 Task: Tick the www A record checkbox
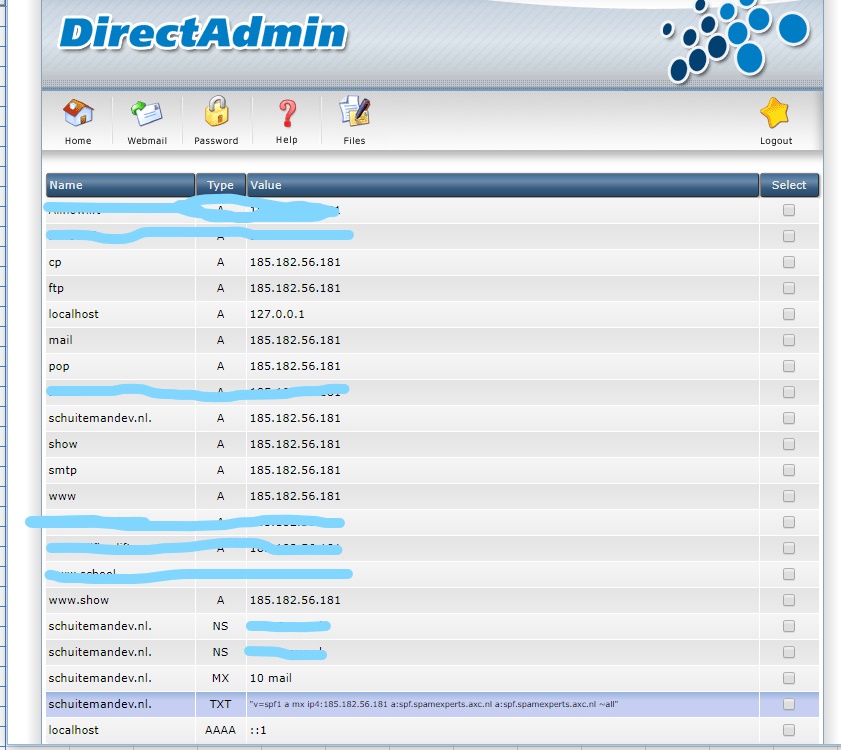[788, 496]
